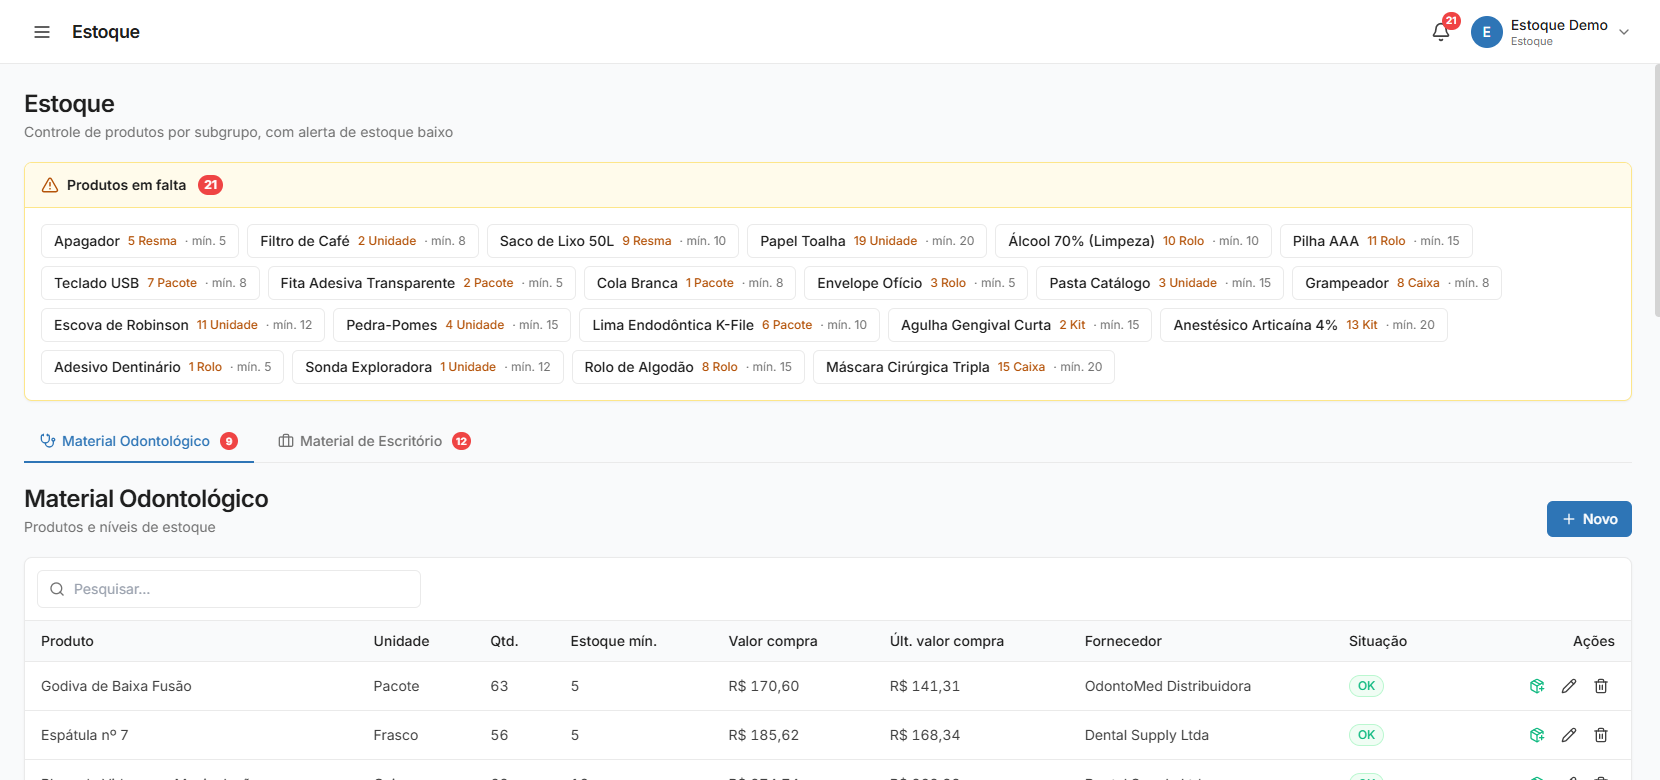This screenshot has width=1660, height=780.
Task: Click the Anestésico Articaína 4% chip
Action: click(1304, 325)
